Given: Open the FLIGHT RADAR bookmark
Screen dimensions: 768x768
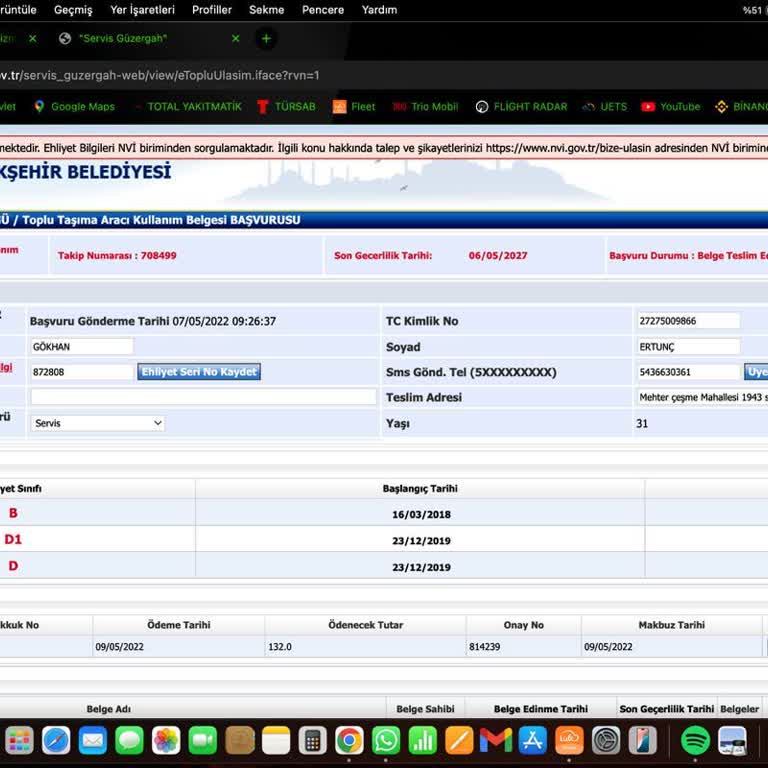Looking at the screenshot, I should [x=520, y=107].
